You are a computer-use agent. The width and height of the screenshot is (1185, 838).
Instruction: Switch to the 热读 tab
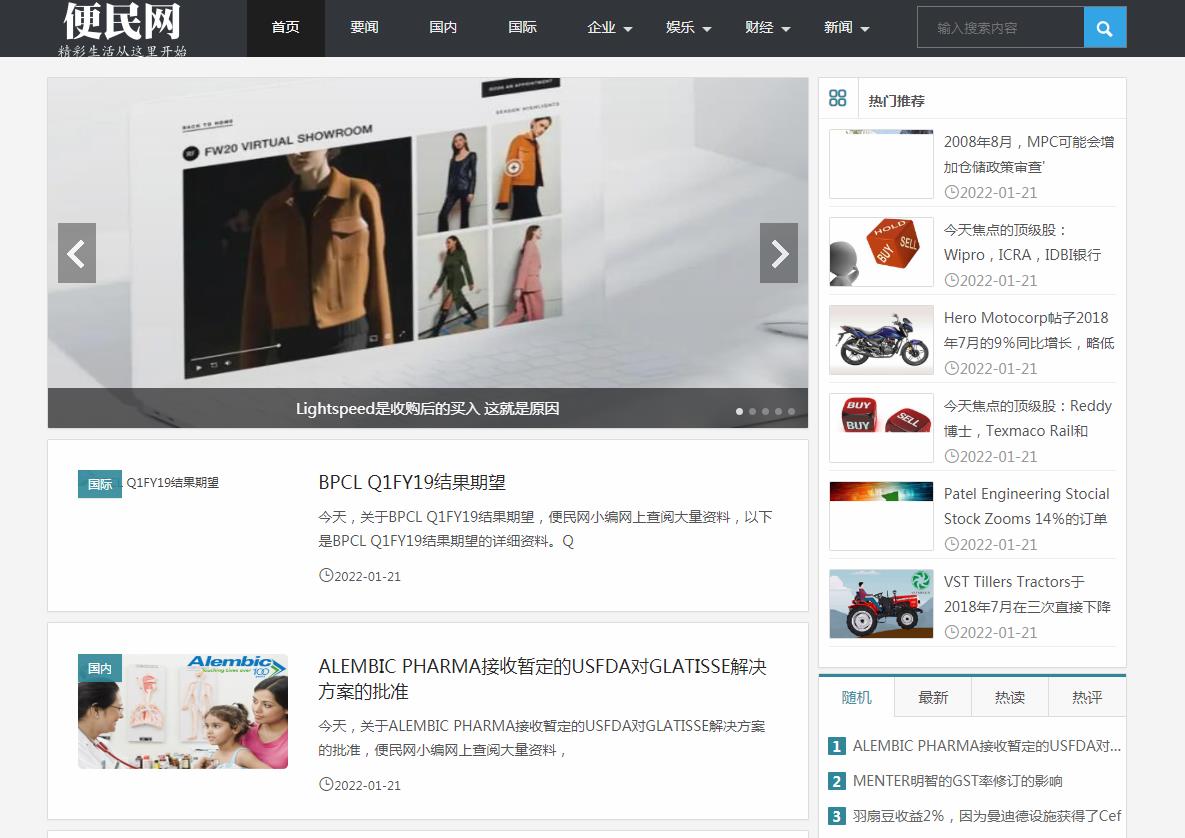click(1010, 697)
